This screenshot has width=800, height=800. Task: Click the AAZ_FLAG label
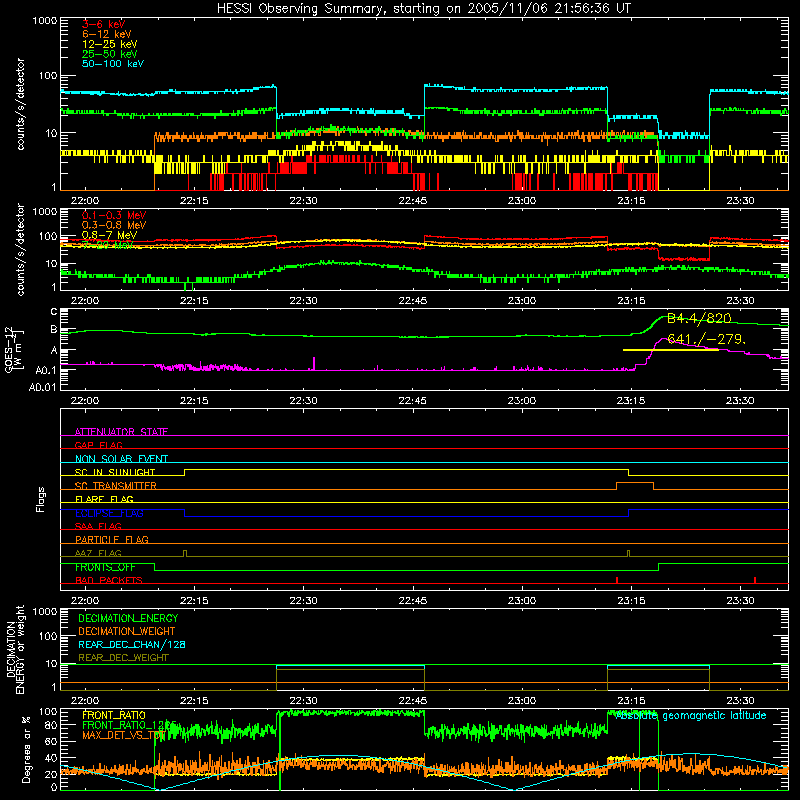[98, 553]
